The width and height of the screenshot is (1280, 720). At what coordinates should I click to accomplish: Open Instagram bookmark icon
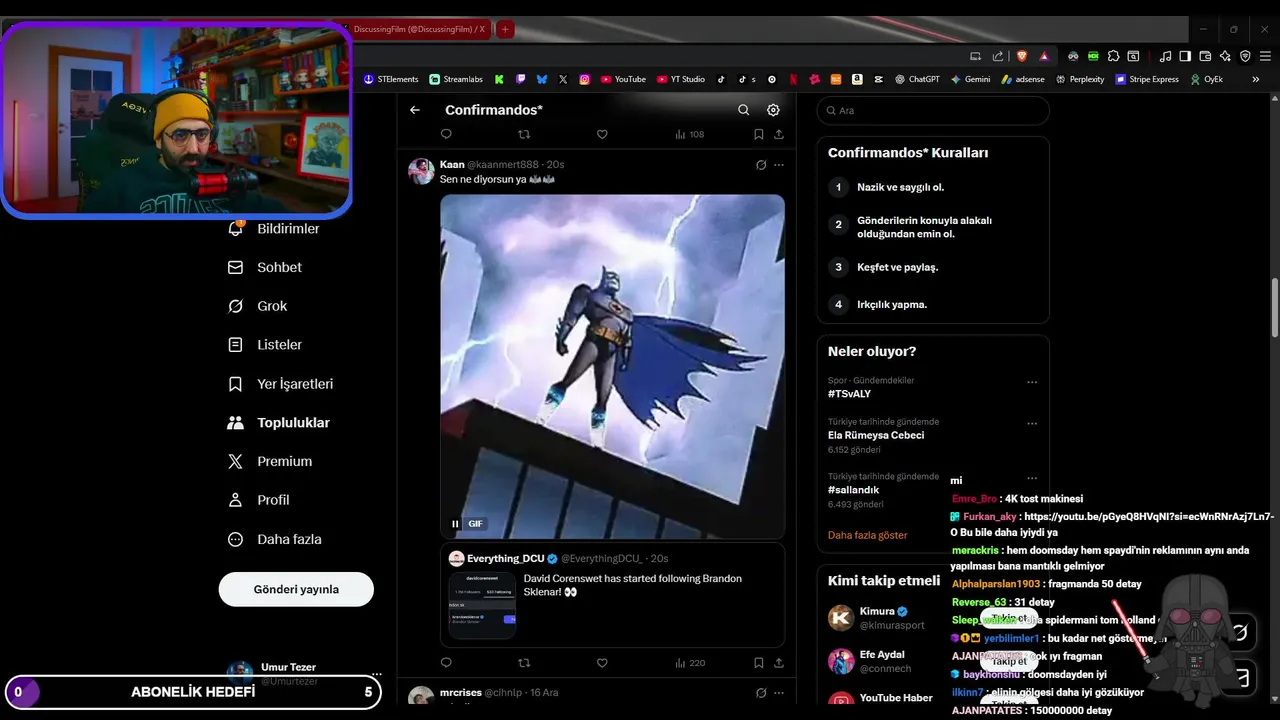(585, 79)
